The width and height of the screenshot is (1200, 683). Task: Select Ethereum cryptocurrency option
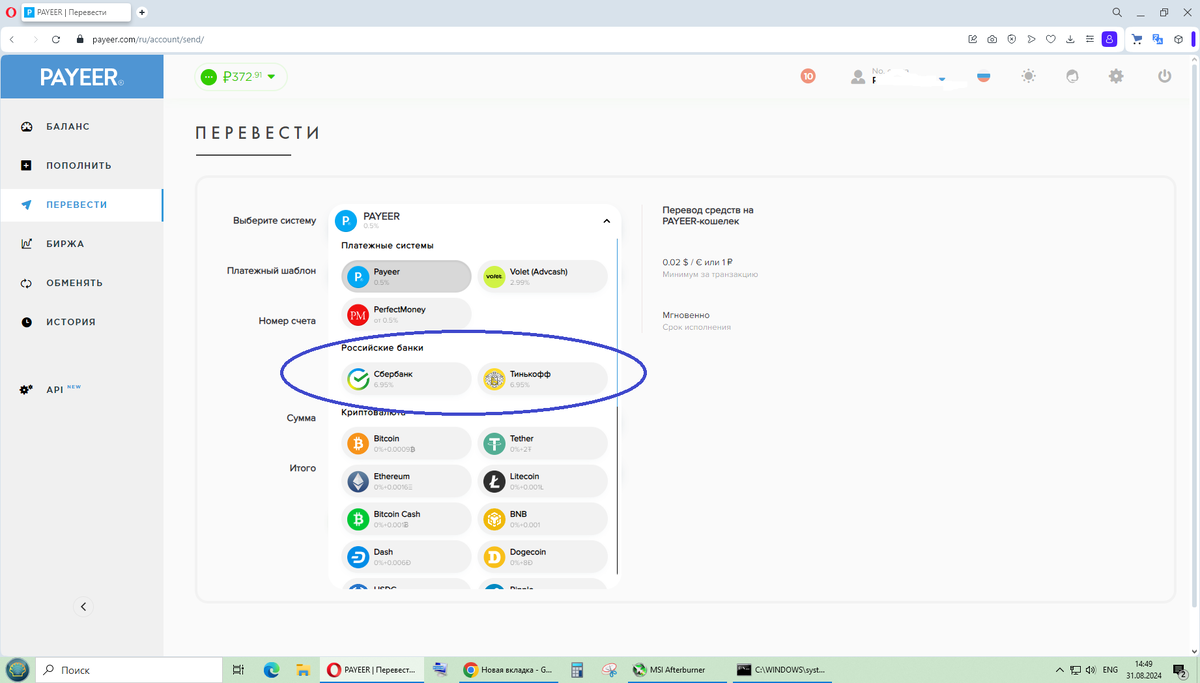406,481
